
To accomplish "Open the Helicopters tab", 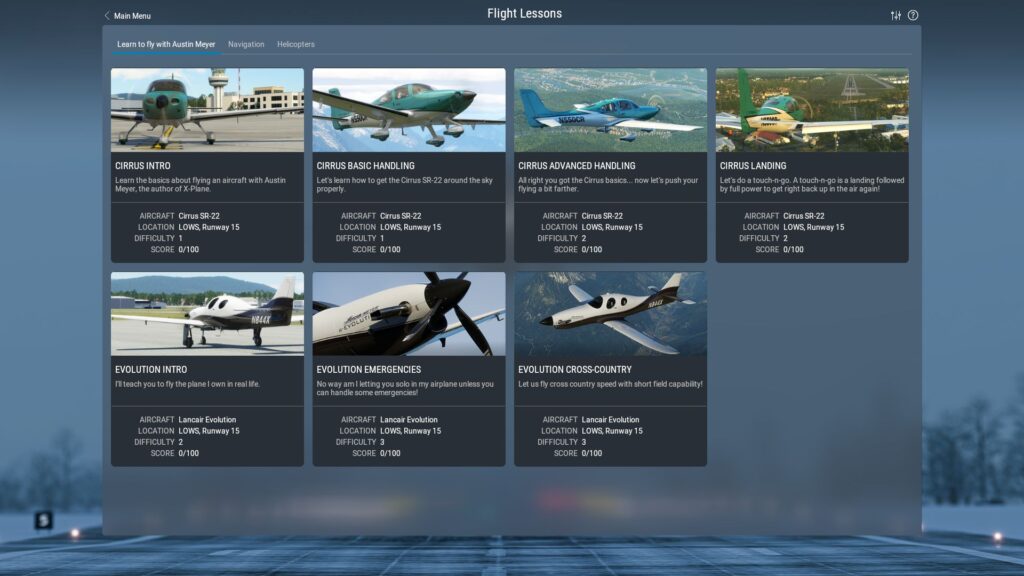I will tap(295, 44).
